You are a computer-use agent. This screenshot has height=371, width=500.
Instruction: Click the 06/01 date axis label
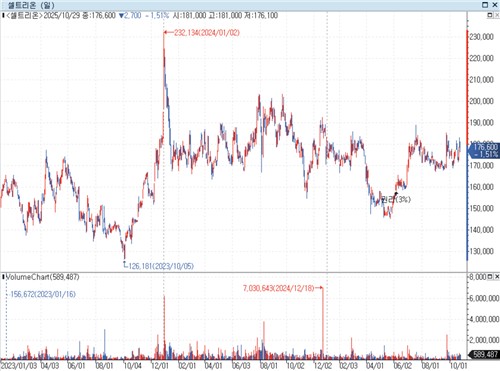[76, 366]
